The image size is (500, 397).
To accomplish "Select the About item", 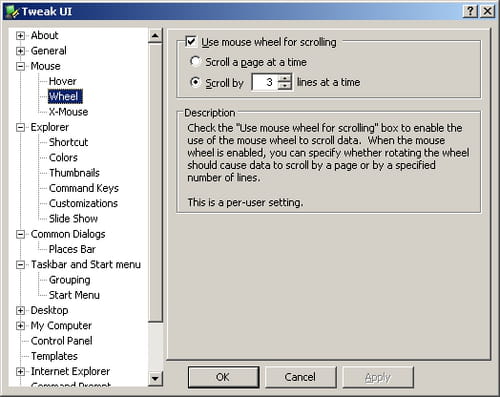I will [x=44, y=35].
